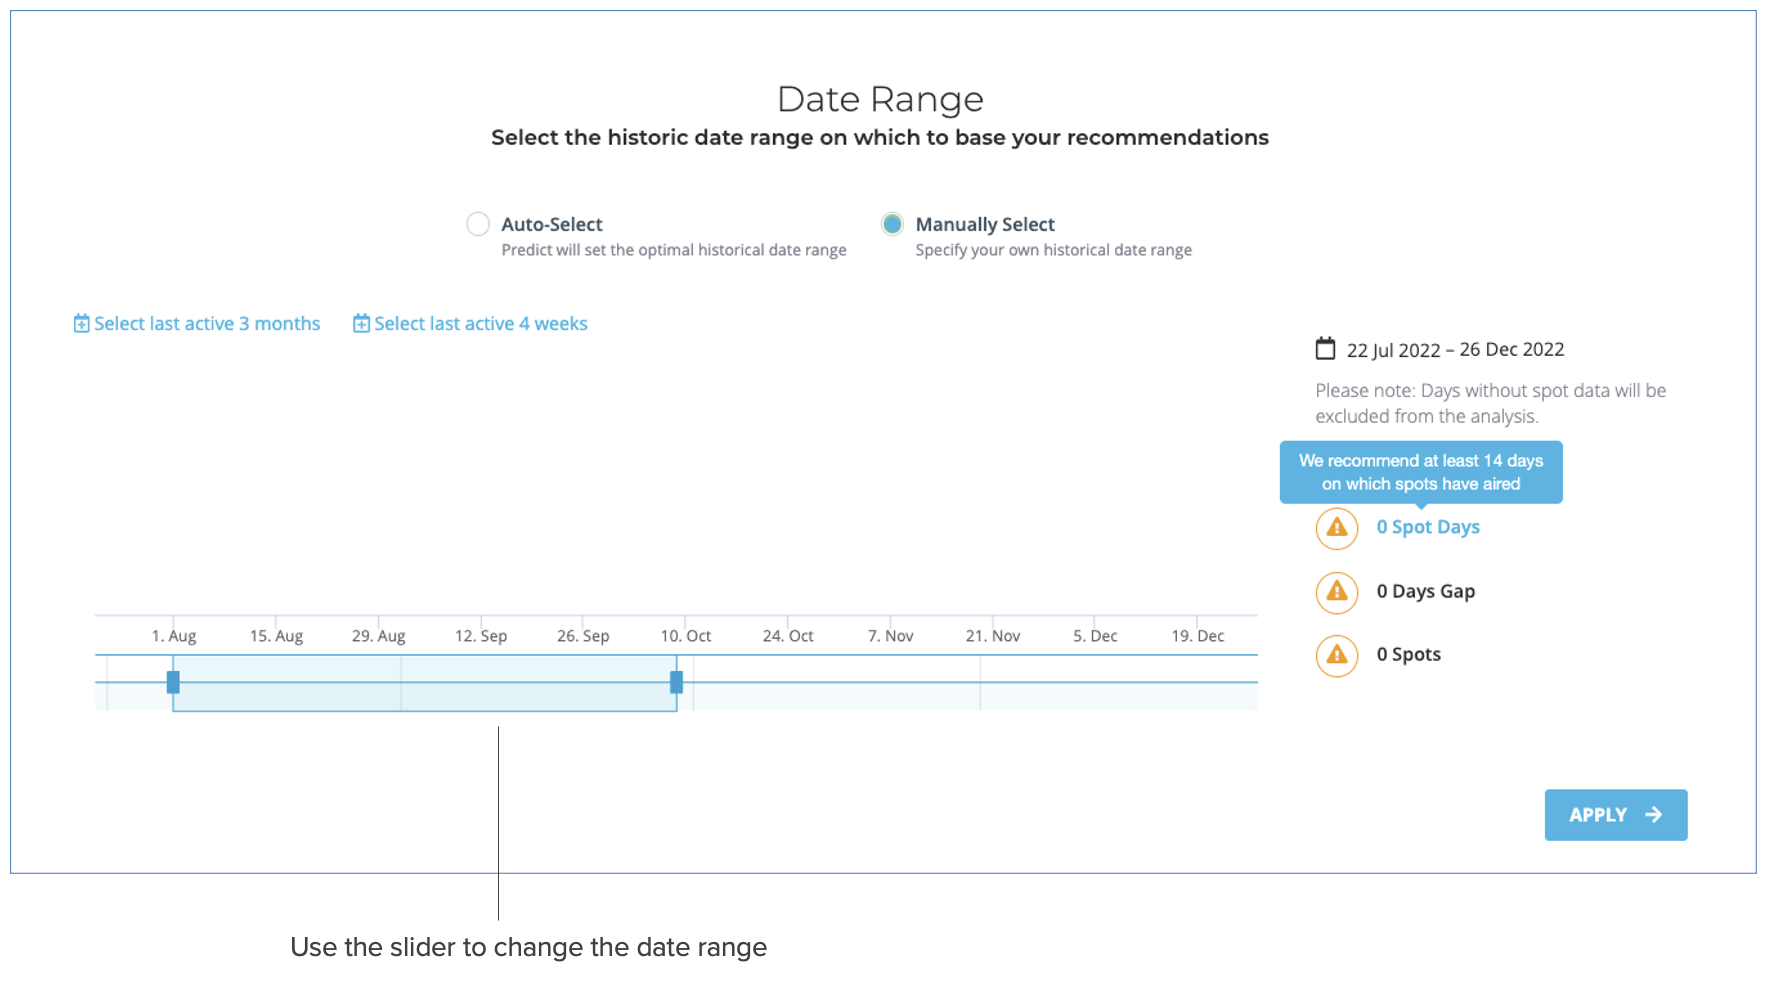Click the calendar icon next to the date range
This screenshot has width=1770, height=996.
tap(1325, 348)
